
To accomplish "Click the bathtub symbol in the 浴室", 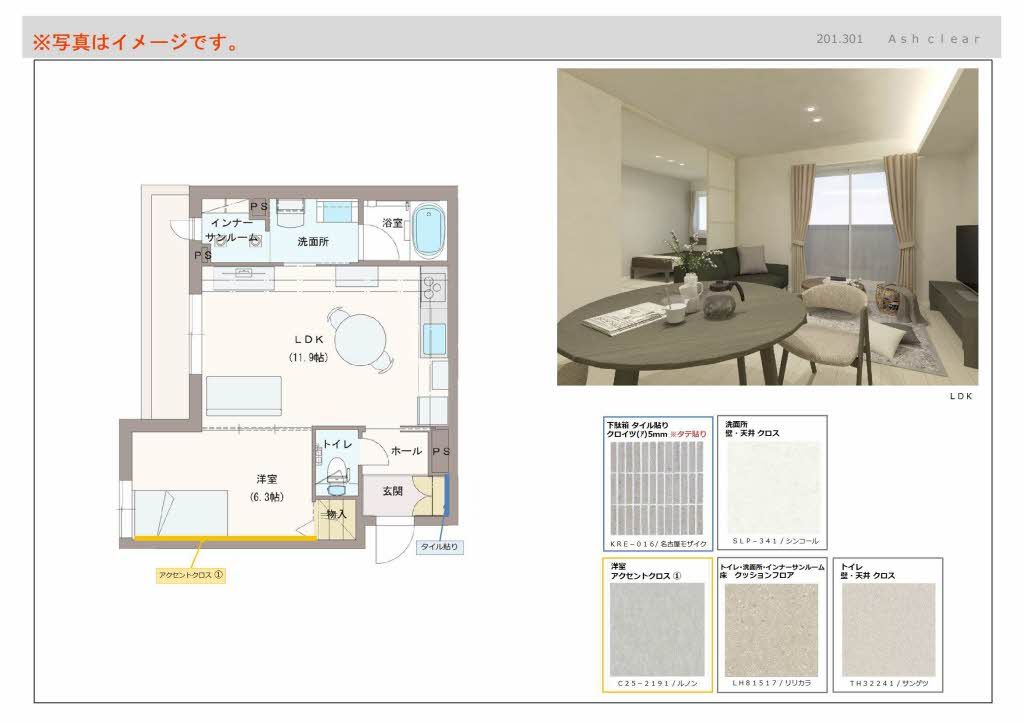I will [x=430, y=232].
